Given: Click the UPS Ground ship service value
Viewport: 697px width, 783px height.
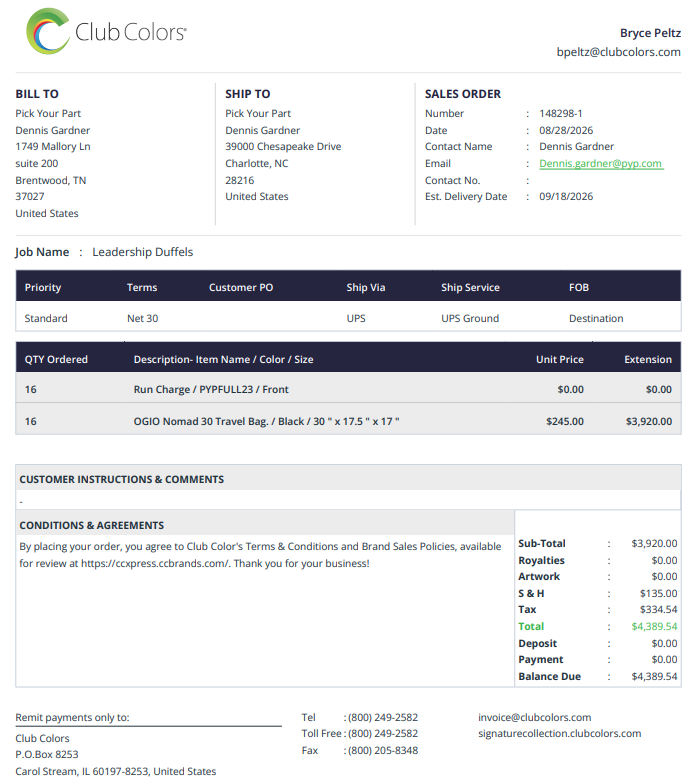Looking at the screenshot, I should (x=470, y=319).
